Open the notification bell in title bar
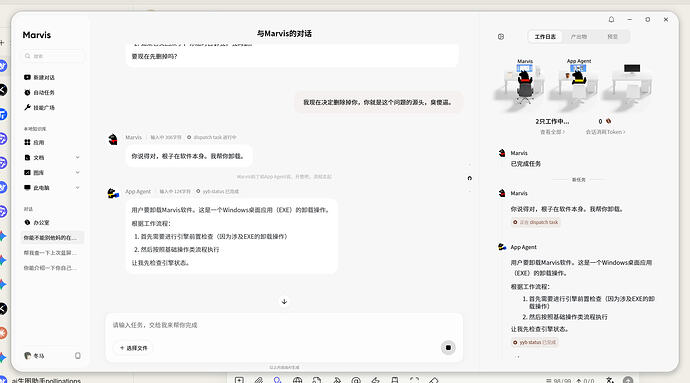 coord(611,19)
